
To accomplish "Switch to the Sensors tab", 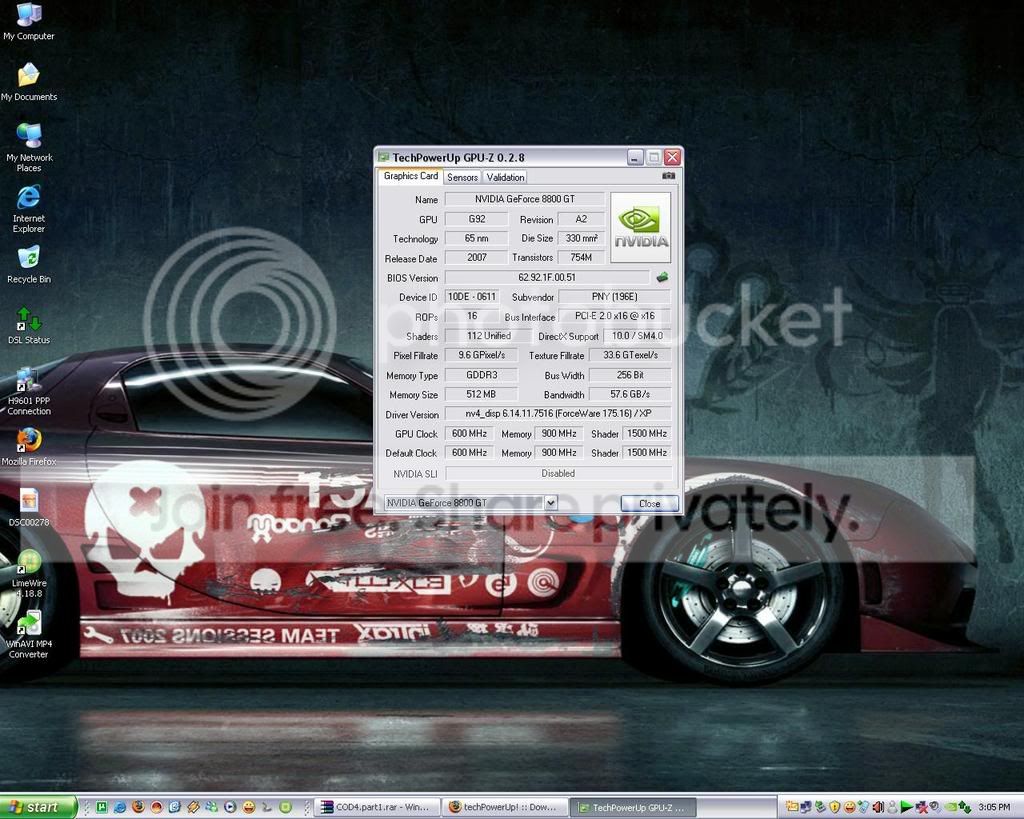I will [462, 177].
